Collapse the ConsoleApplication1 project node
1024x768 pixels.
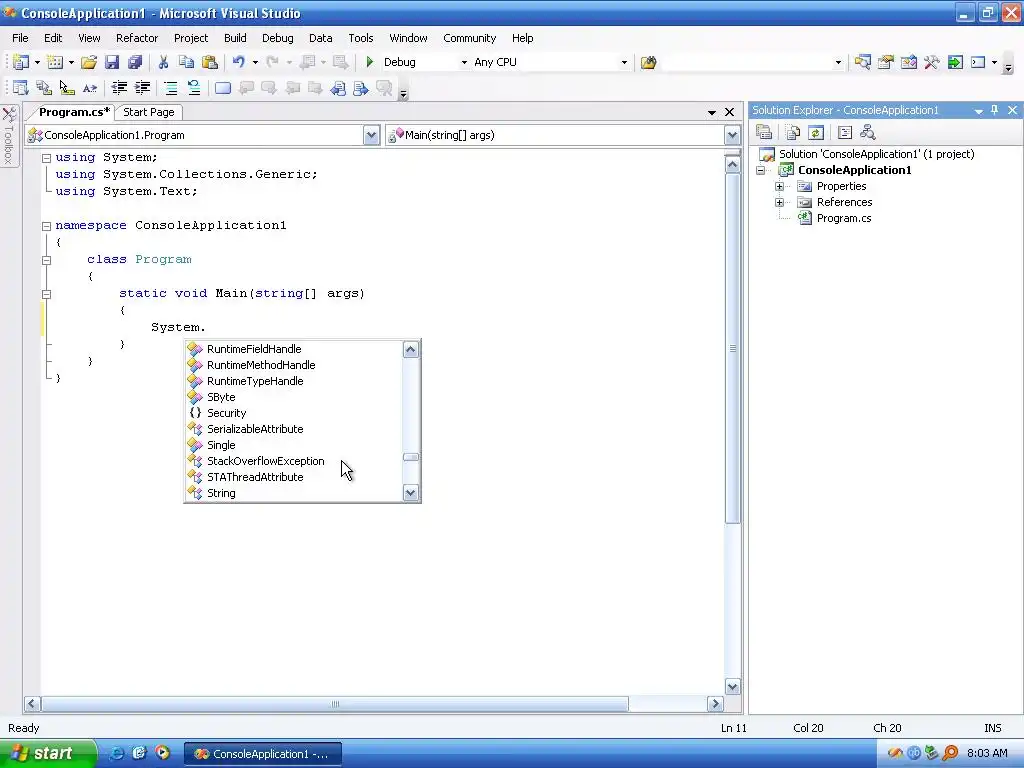[761, 170]
